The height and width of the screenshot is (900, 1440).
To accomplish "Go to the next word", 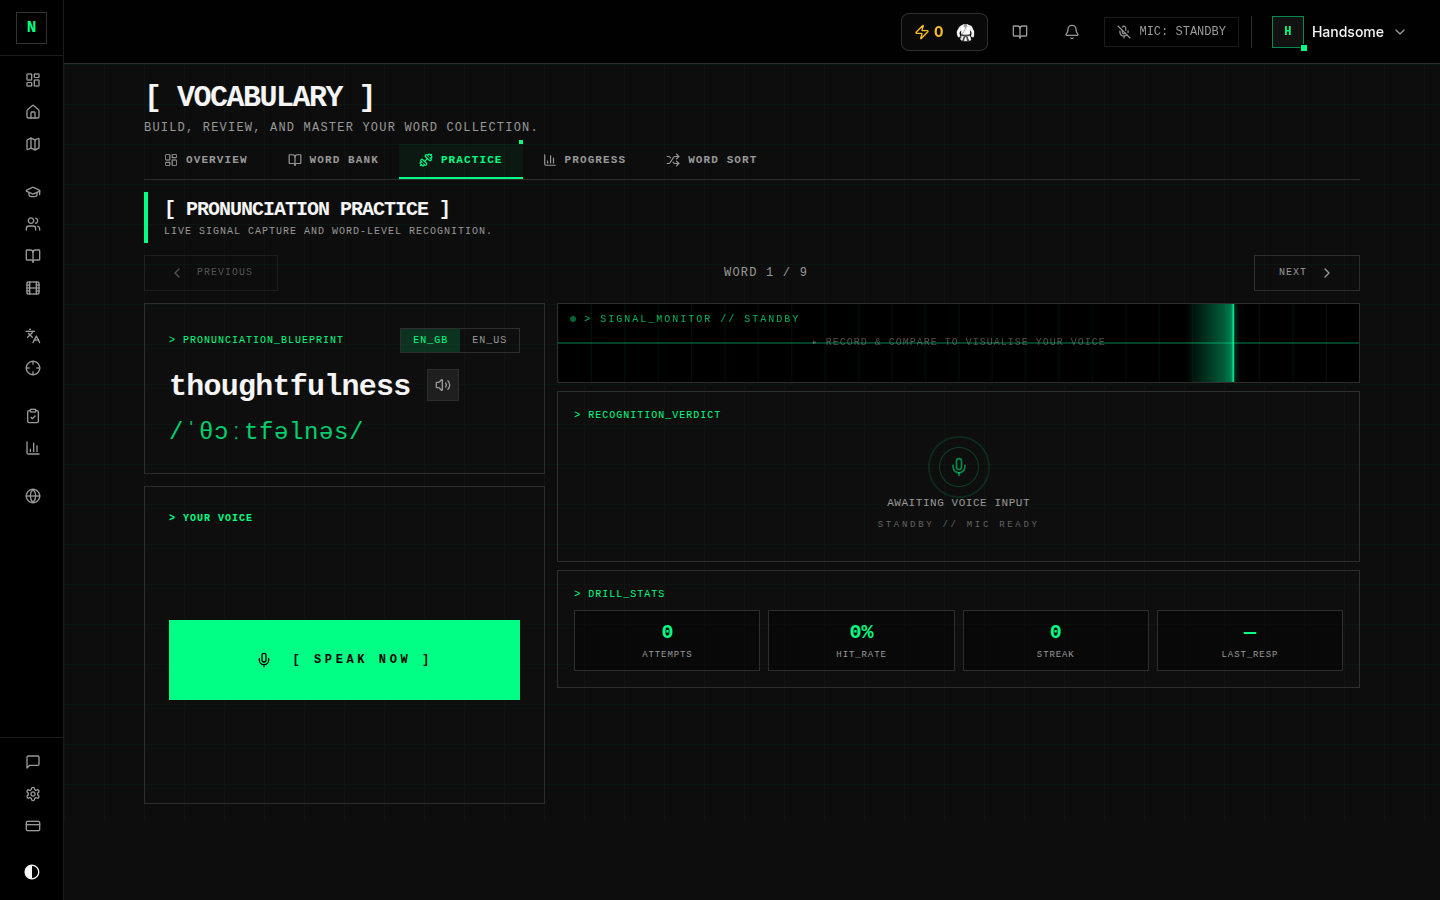I will click(x=1306, y=273).
